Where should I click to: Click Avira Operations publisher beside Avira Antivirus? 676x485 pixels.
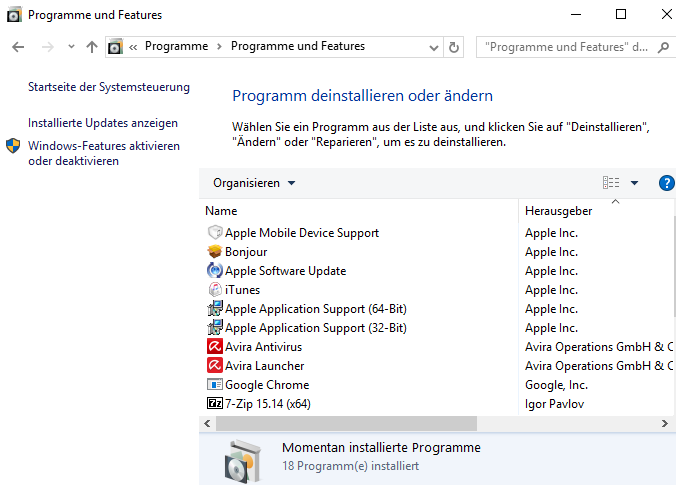(x=598, y=347)
